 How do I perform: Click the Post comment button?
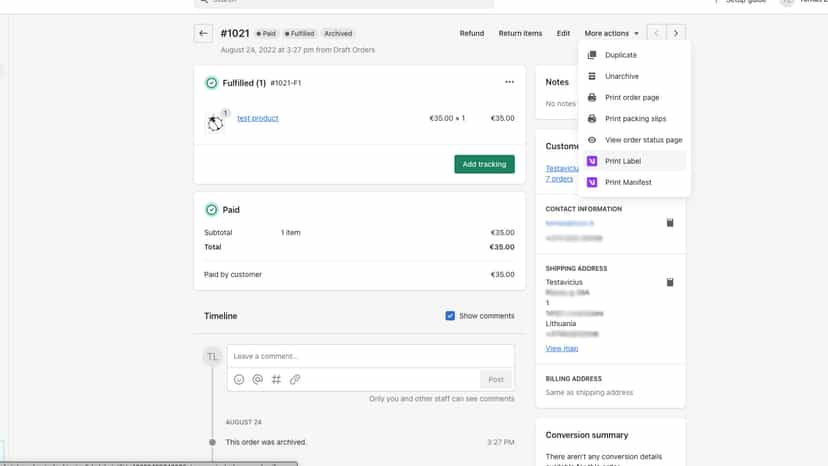pyautogui.click(x=496, y=379)
